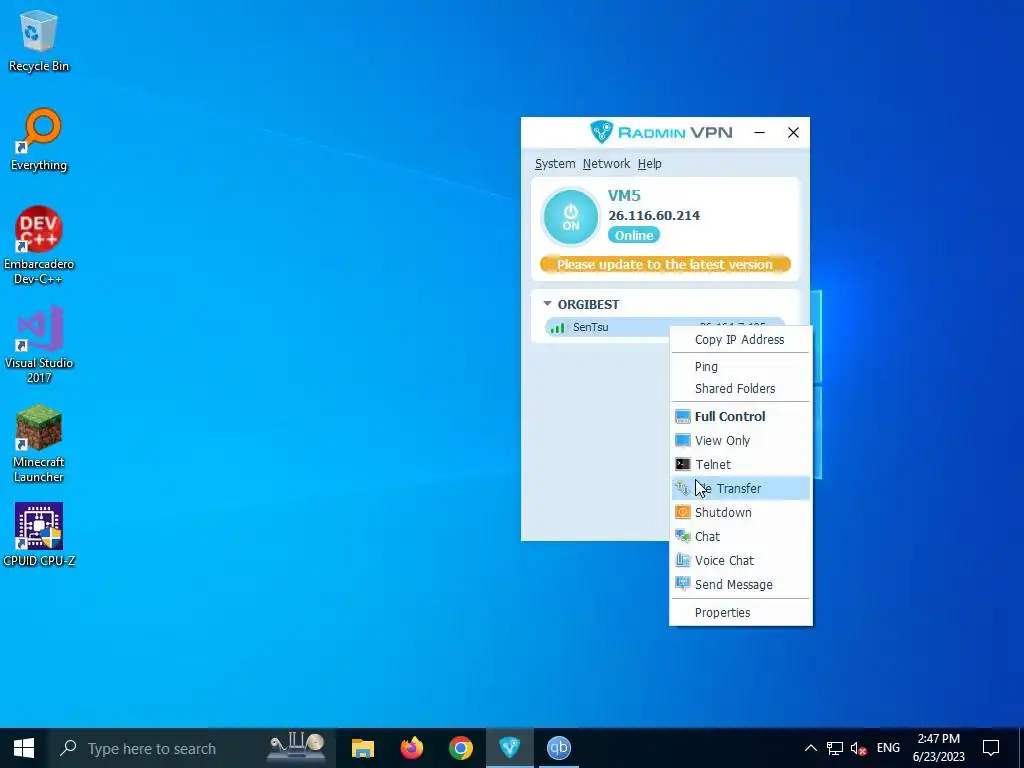Open Firefox from the taskbar

pos(411,748)
